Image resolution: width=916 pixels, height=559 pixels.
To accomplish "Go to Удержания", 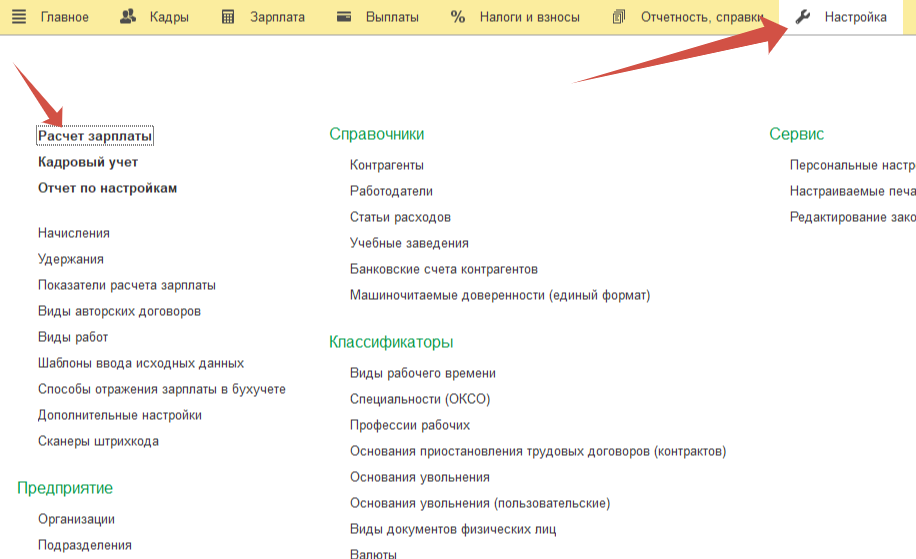I will tap(71, 259).
